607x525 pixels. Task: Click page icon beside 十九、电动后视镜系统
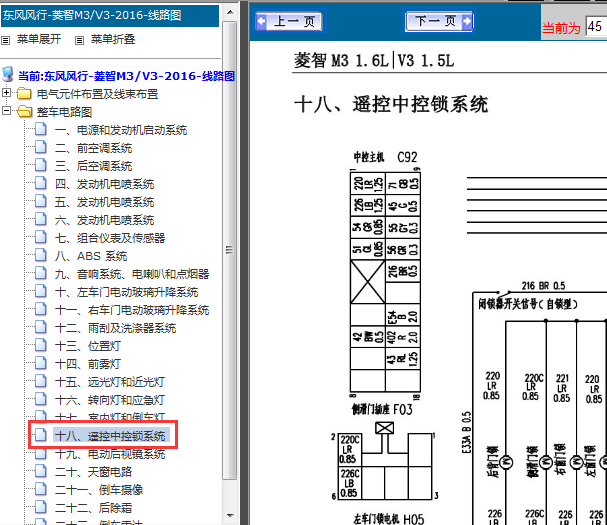tap(41, 453)
